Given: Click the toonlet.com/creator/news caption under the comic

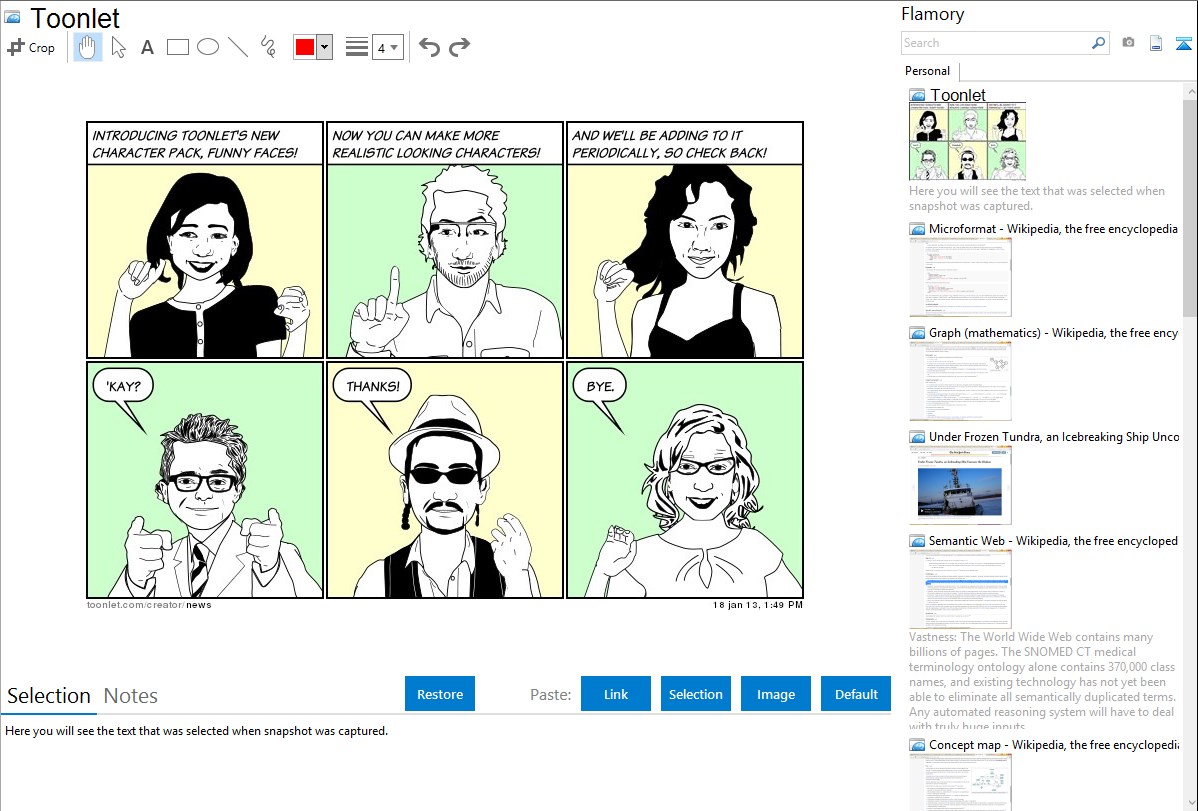Looking at the screenshot, I should click(x=149, y=605).
